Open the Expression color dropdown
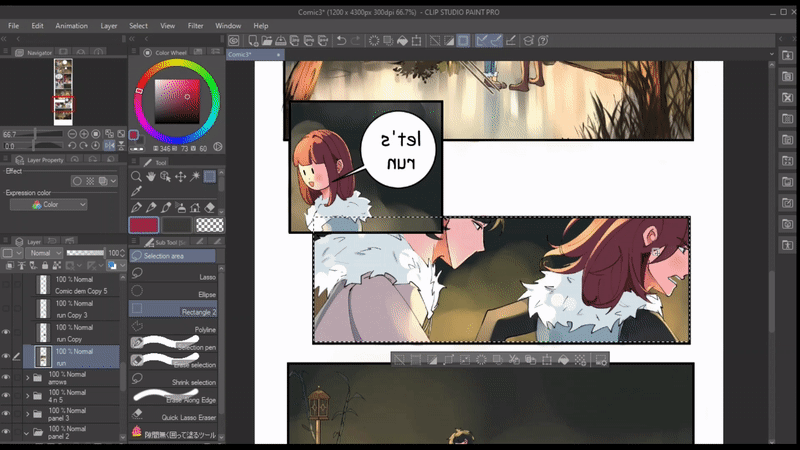Image resolution: width=800 pixels, height=450 pixels. point(47,204)
